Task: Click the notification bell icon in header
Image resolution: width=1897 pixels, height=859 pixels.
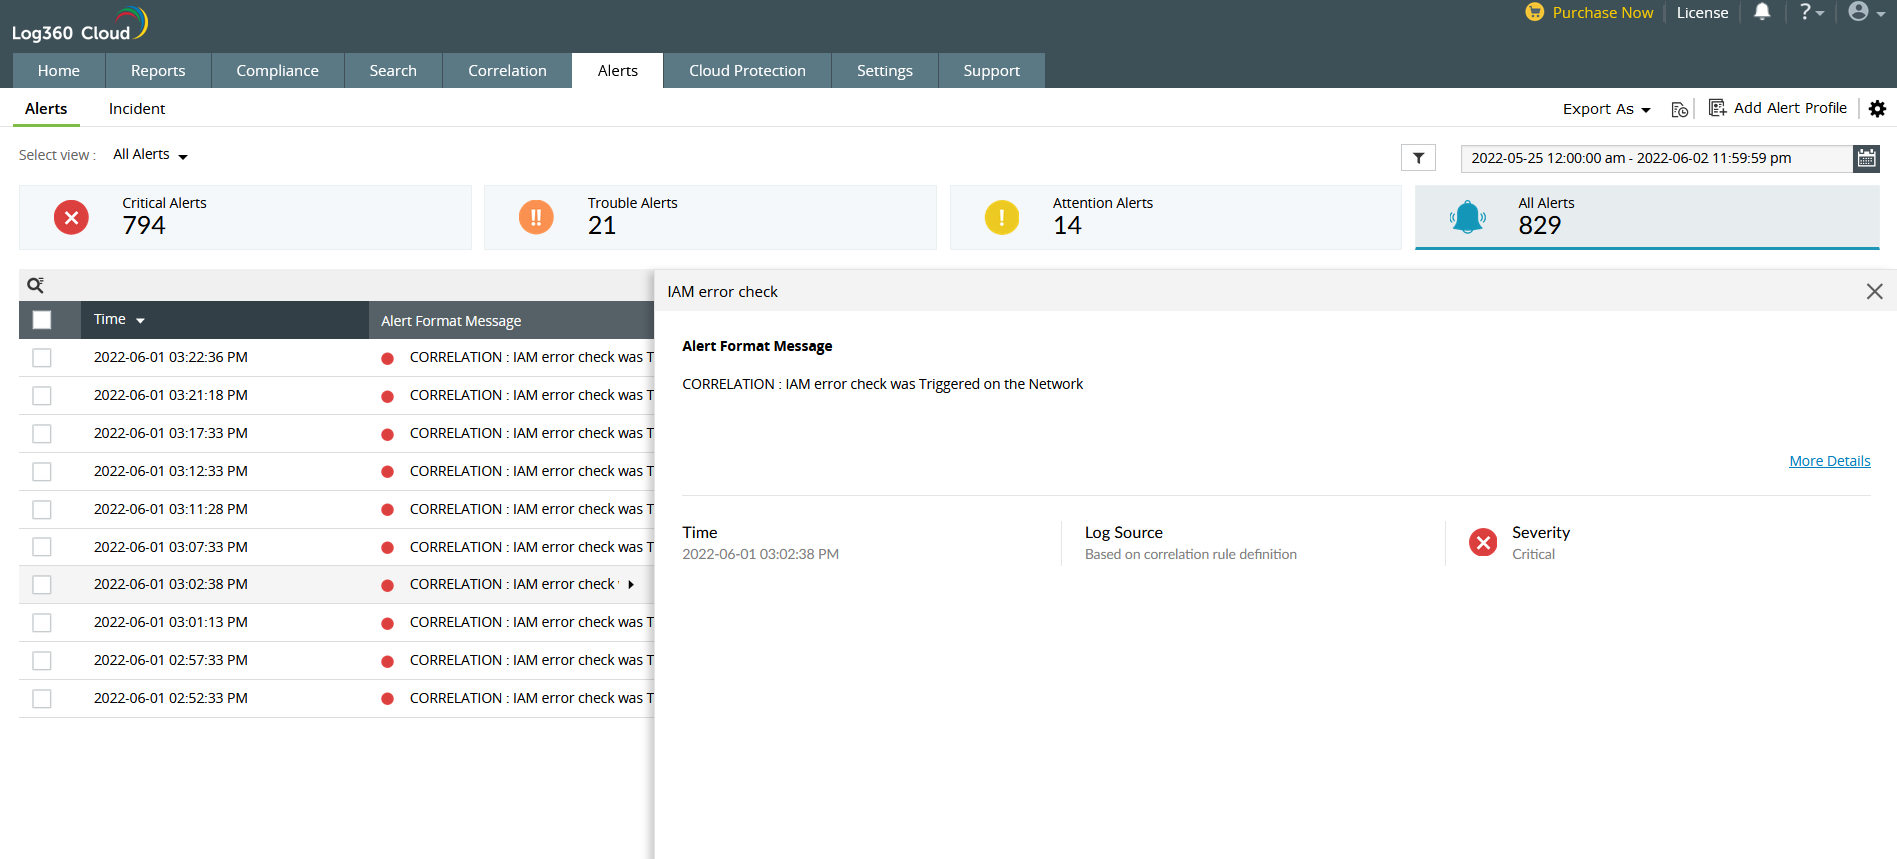Action: click(x=1762, y=12)
